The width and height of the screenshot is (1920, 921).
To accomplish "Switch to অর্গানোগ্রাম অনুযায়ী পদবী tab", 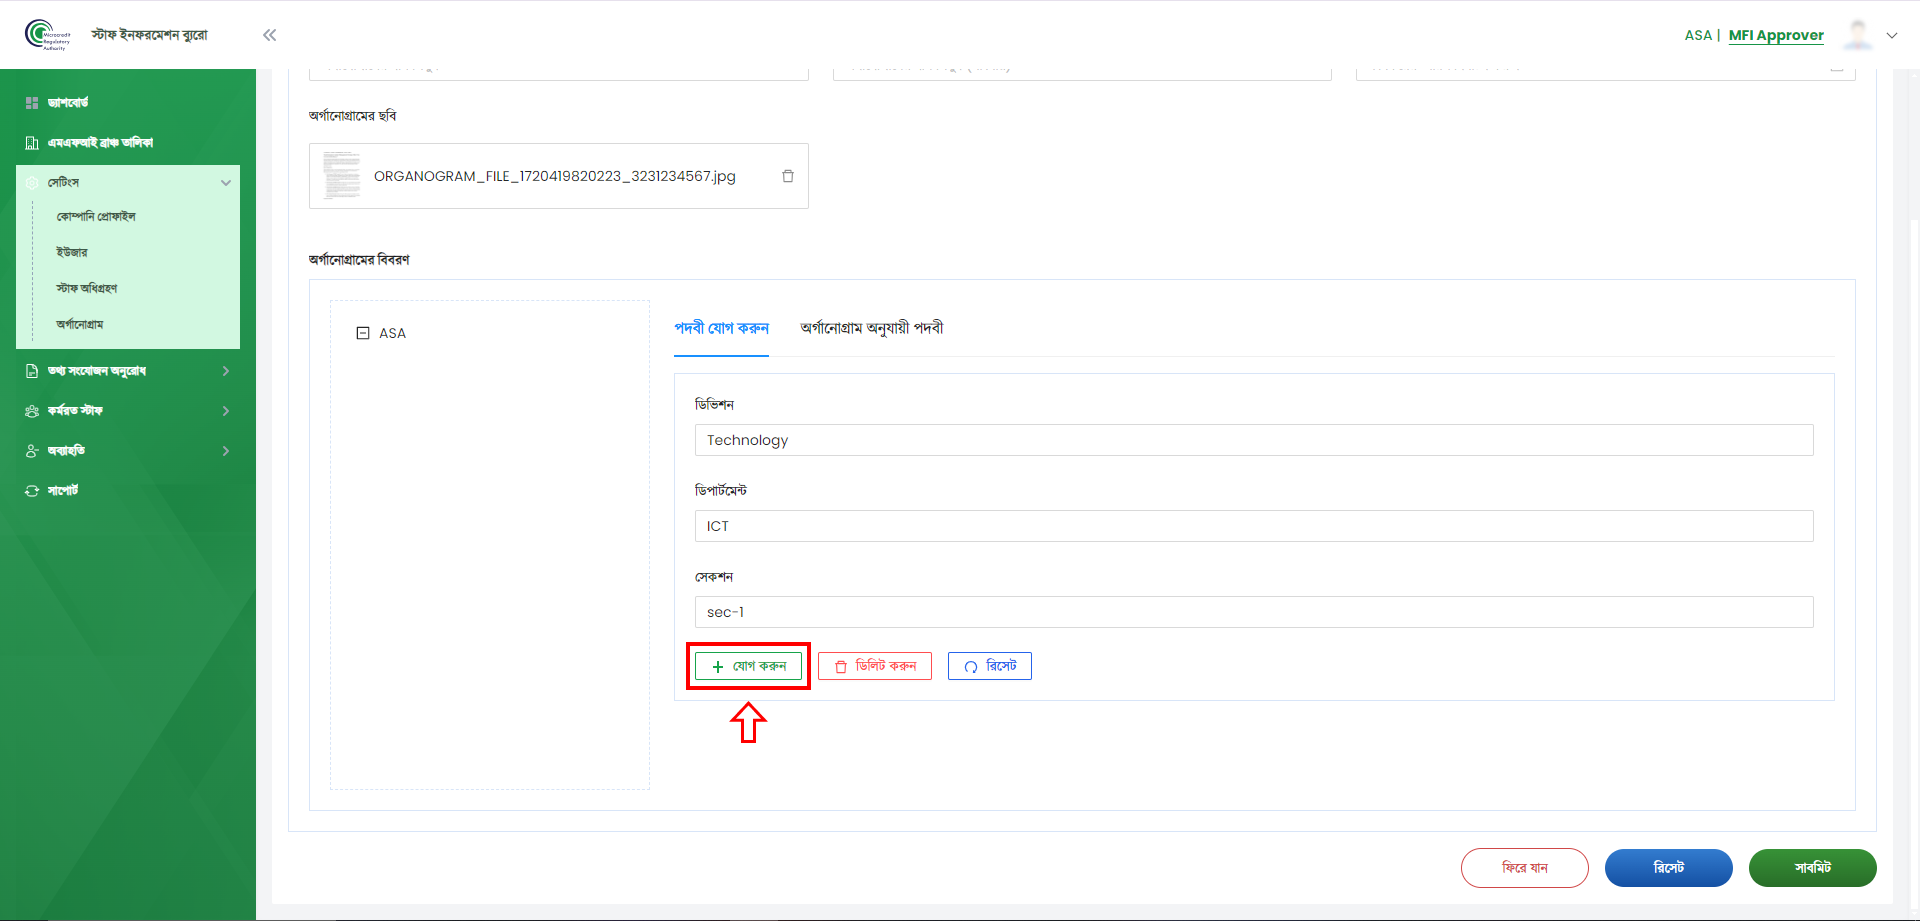I will [x=872, y=328].
